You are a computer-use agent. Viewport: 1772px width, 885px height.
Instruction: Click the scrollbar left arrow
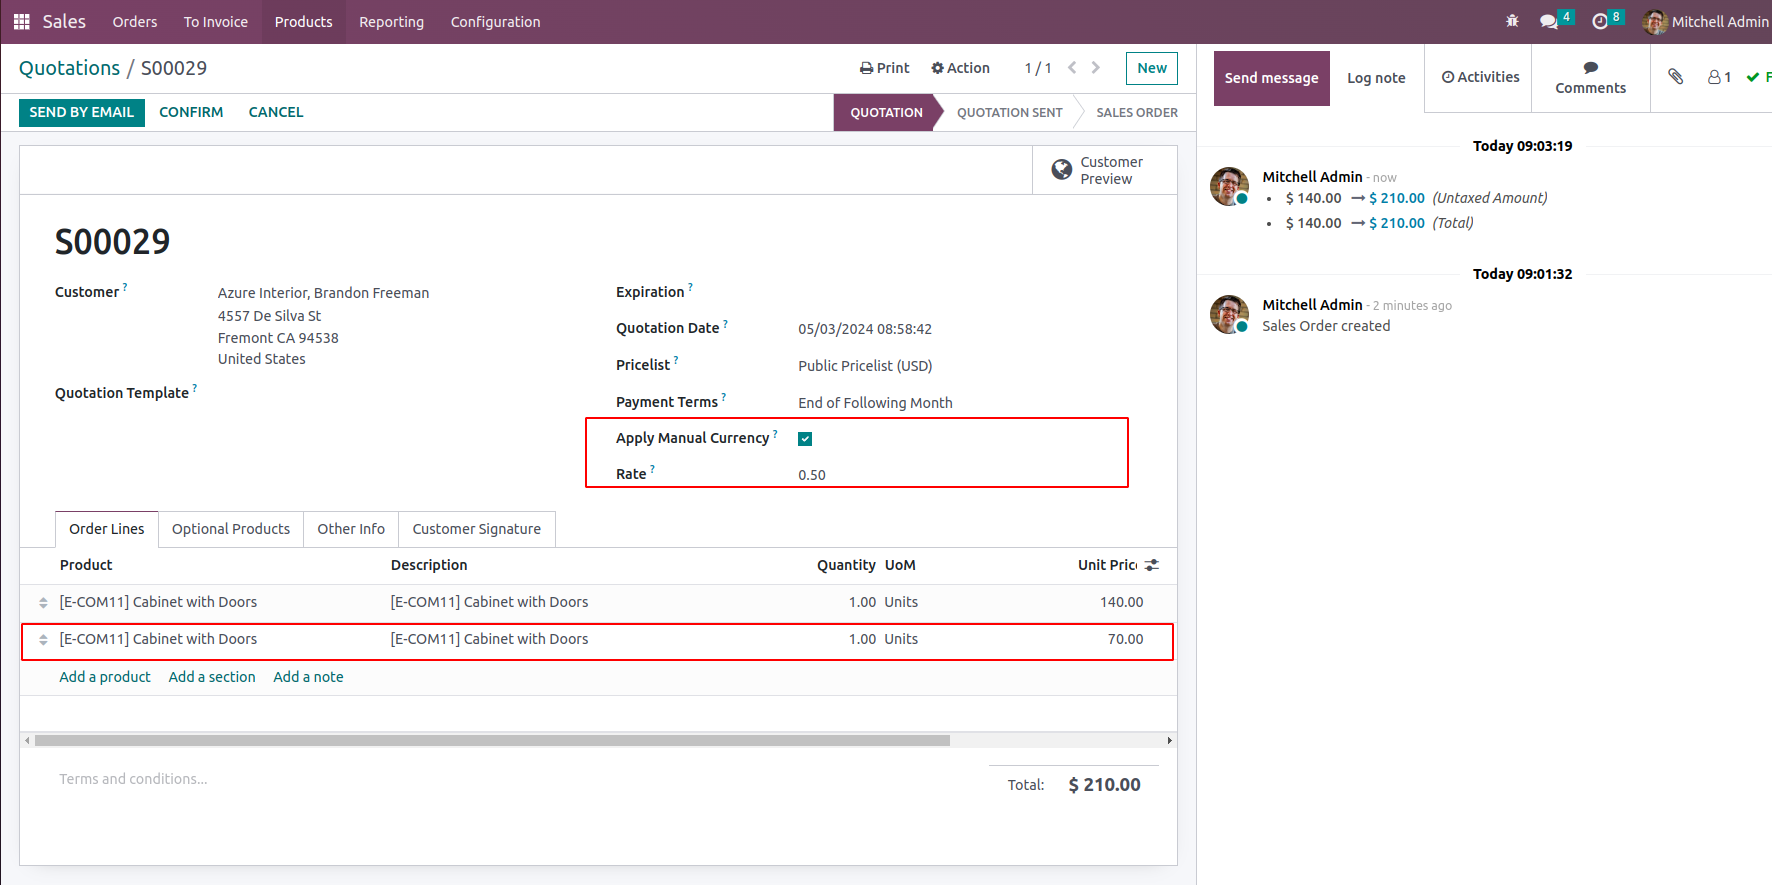(27, 741)
